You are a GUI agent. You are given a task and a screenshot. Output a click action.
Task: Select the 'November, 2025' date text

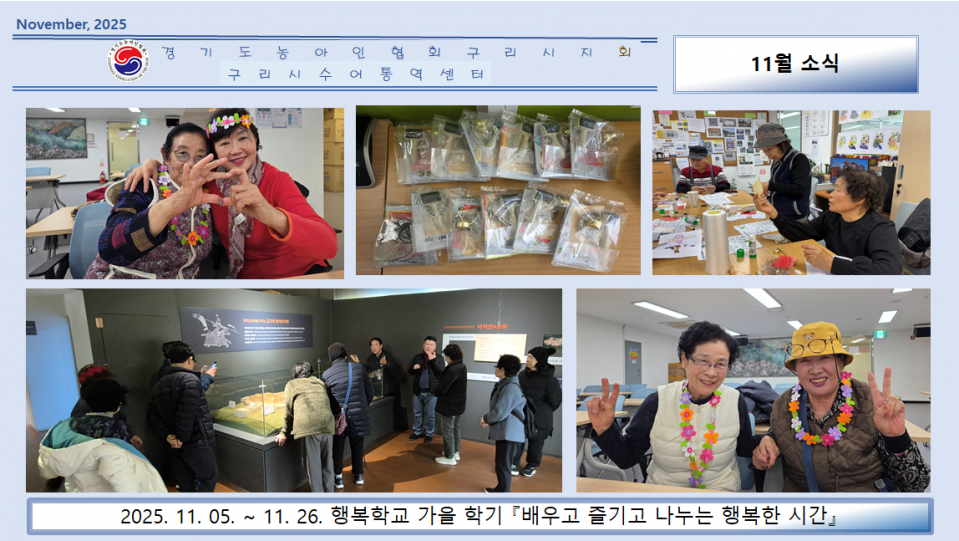click(x=71, y=24)
